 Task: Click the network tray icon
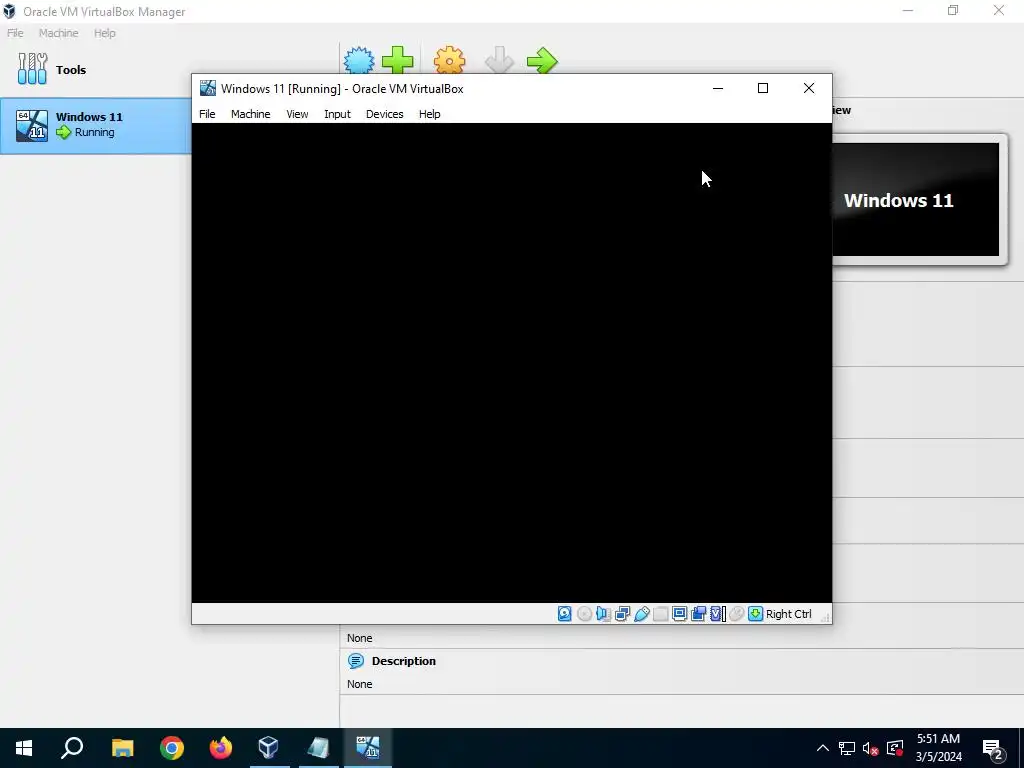847,748
